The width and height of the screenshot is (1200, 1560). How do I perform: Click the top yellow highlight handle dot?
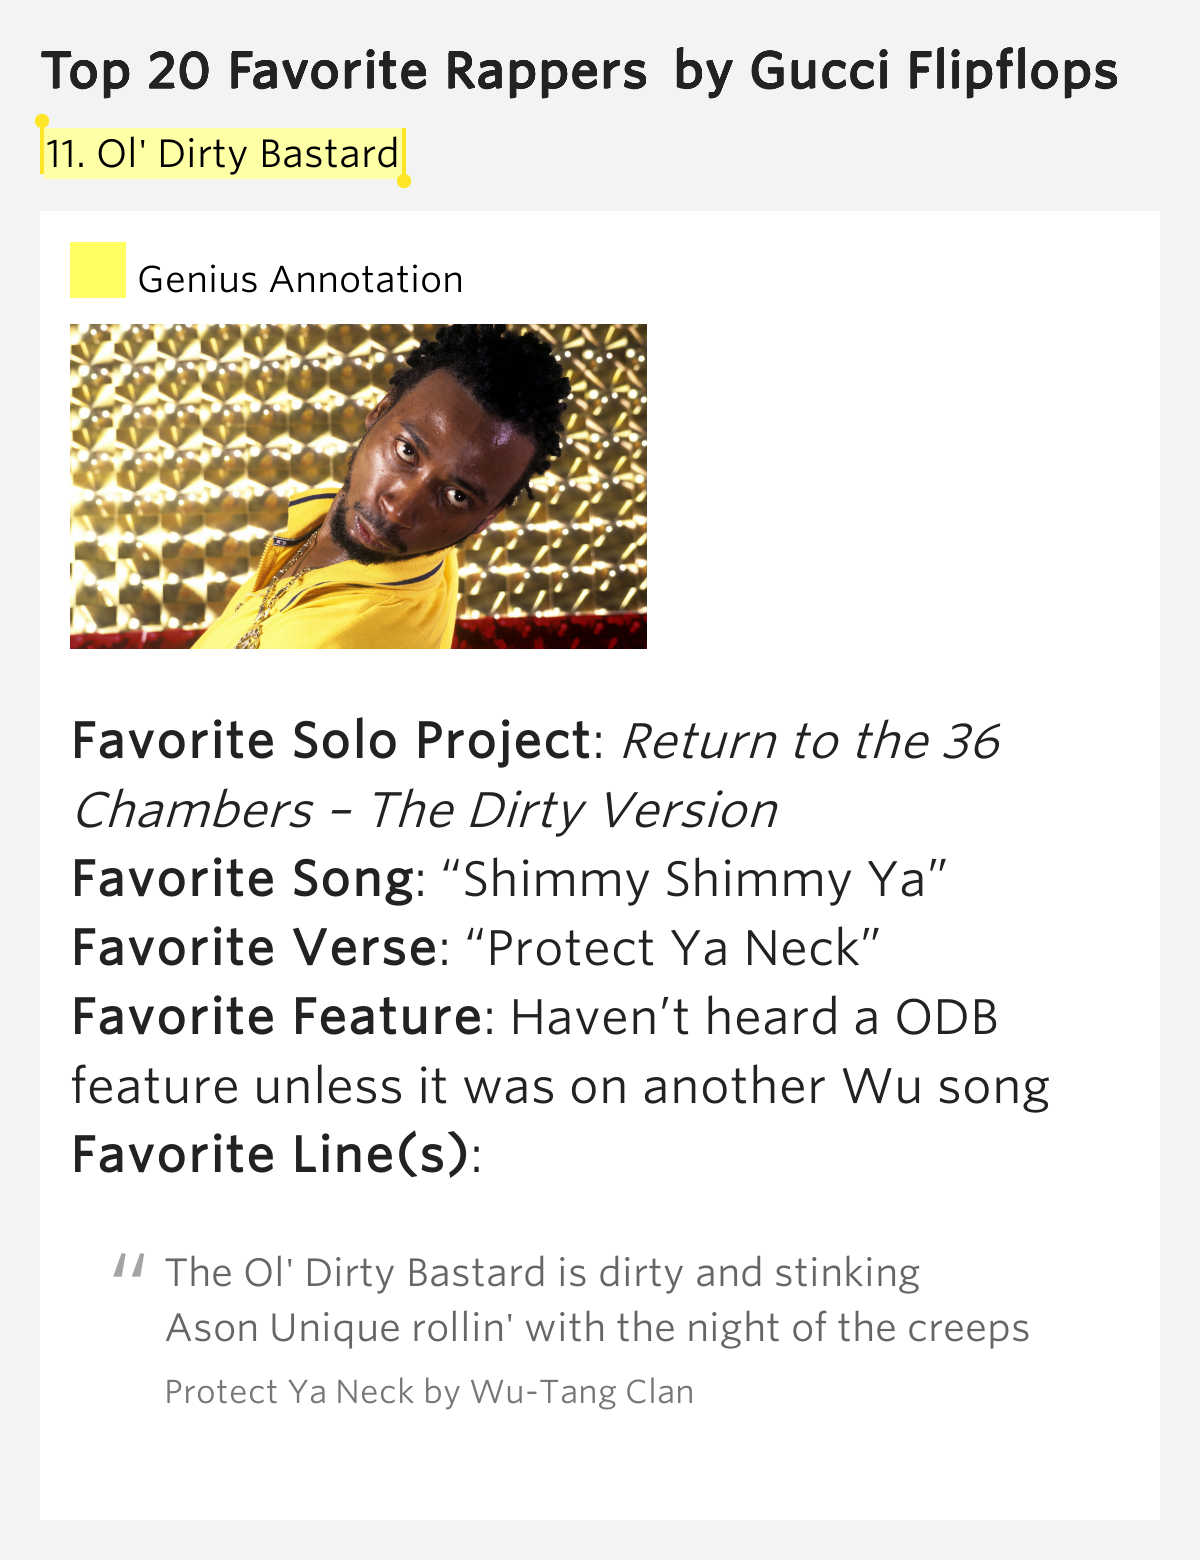(42, 121)
